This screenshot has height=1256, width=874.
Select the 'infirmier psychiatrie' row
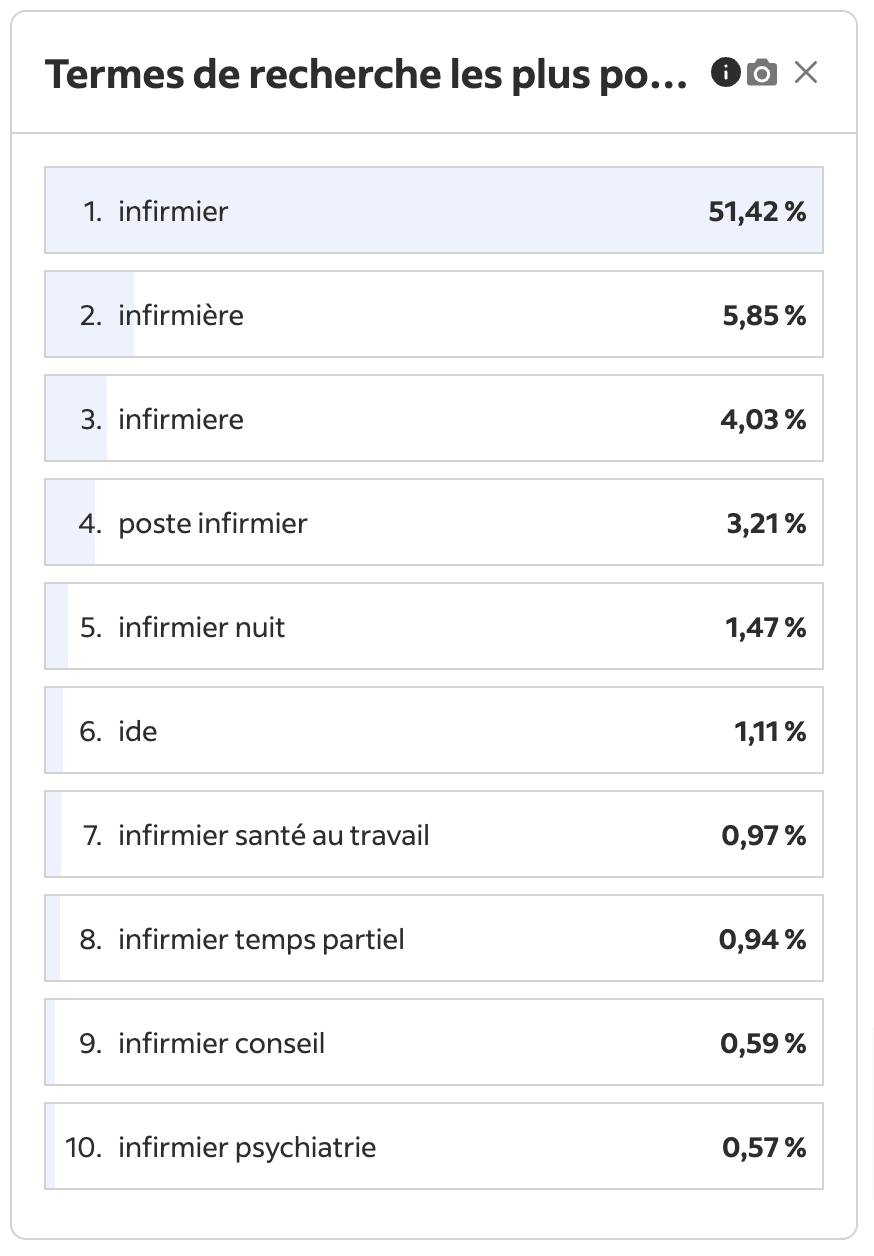pos(434,1146)
